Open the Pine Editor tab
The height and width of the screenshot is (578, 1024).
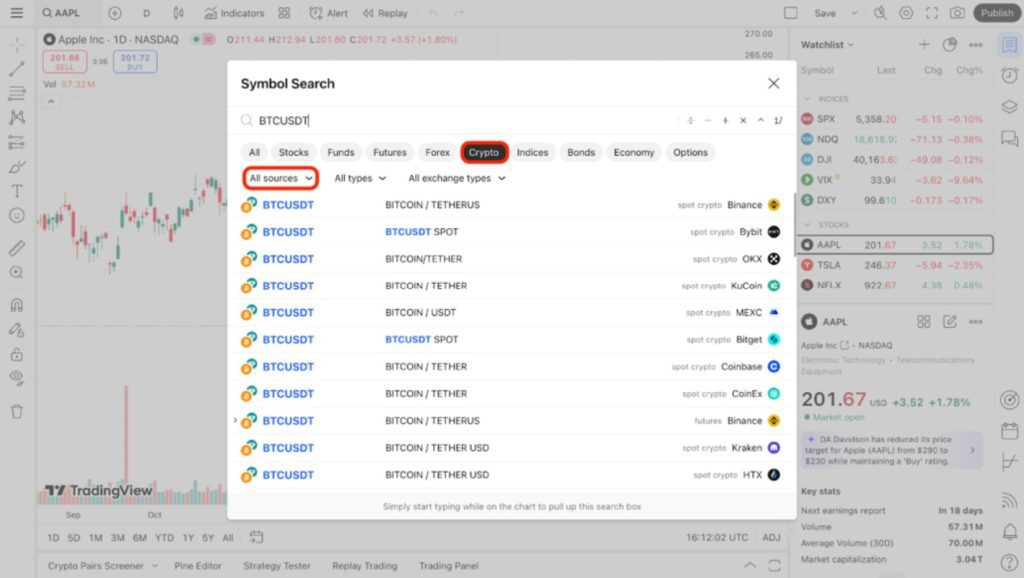(198, 566)
